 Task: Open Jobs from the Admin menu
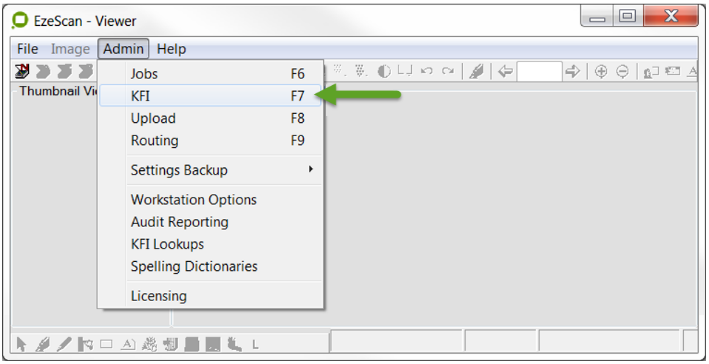[211, 74]
